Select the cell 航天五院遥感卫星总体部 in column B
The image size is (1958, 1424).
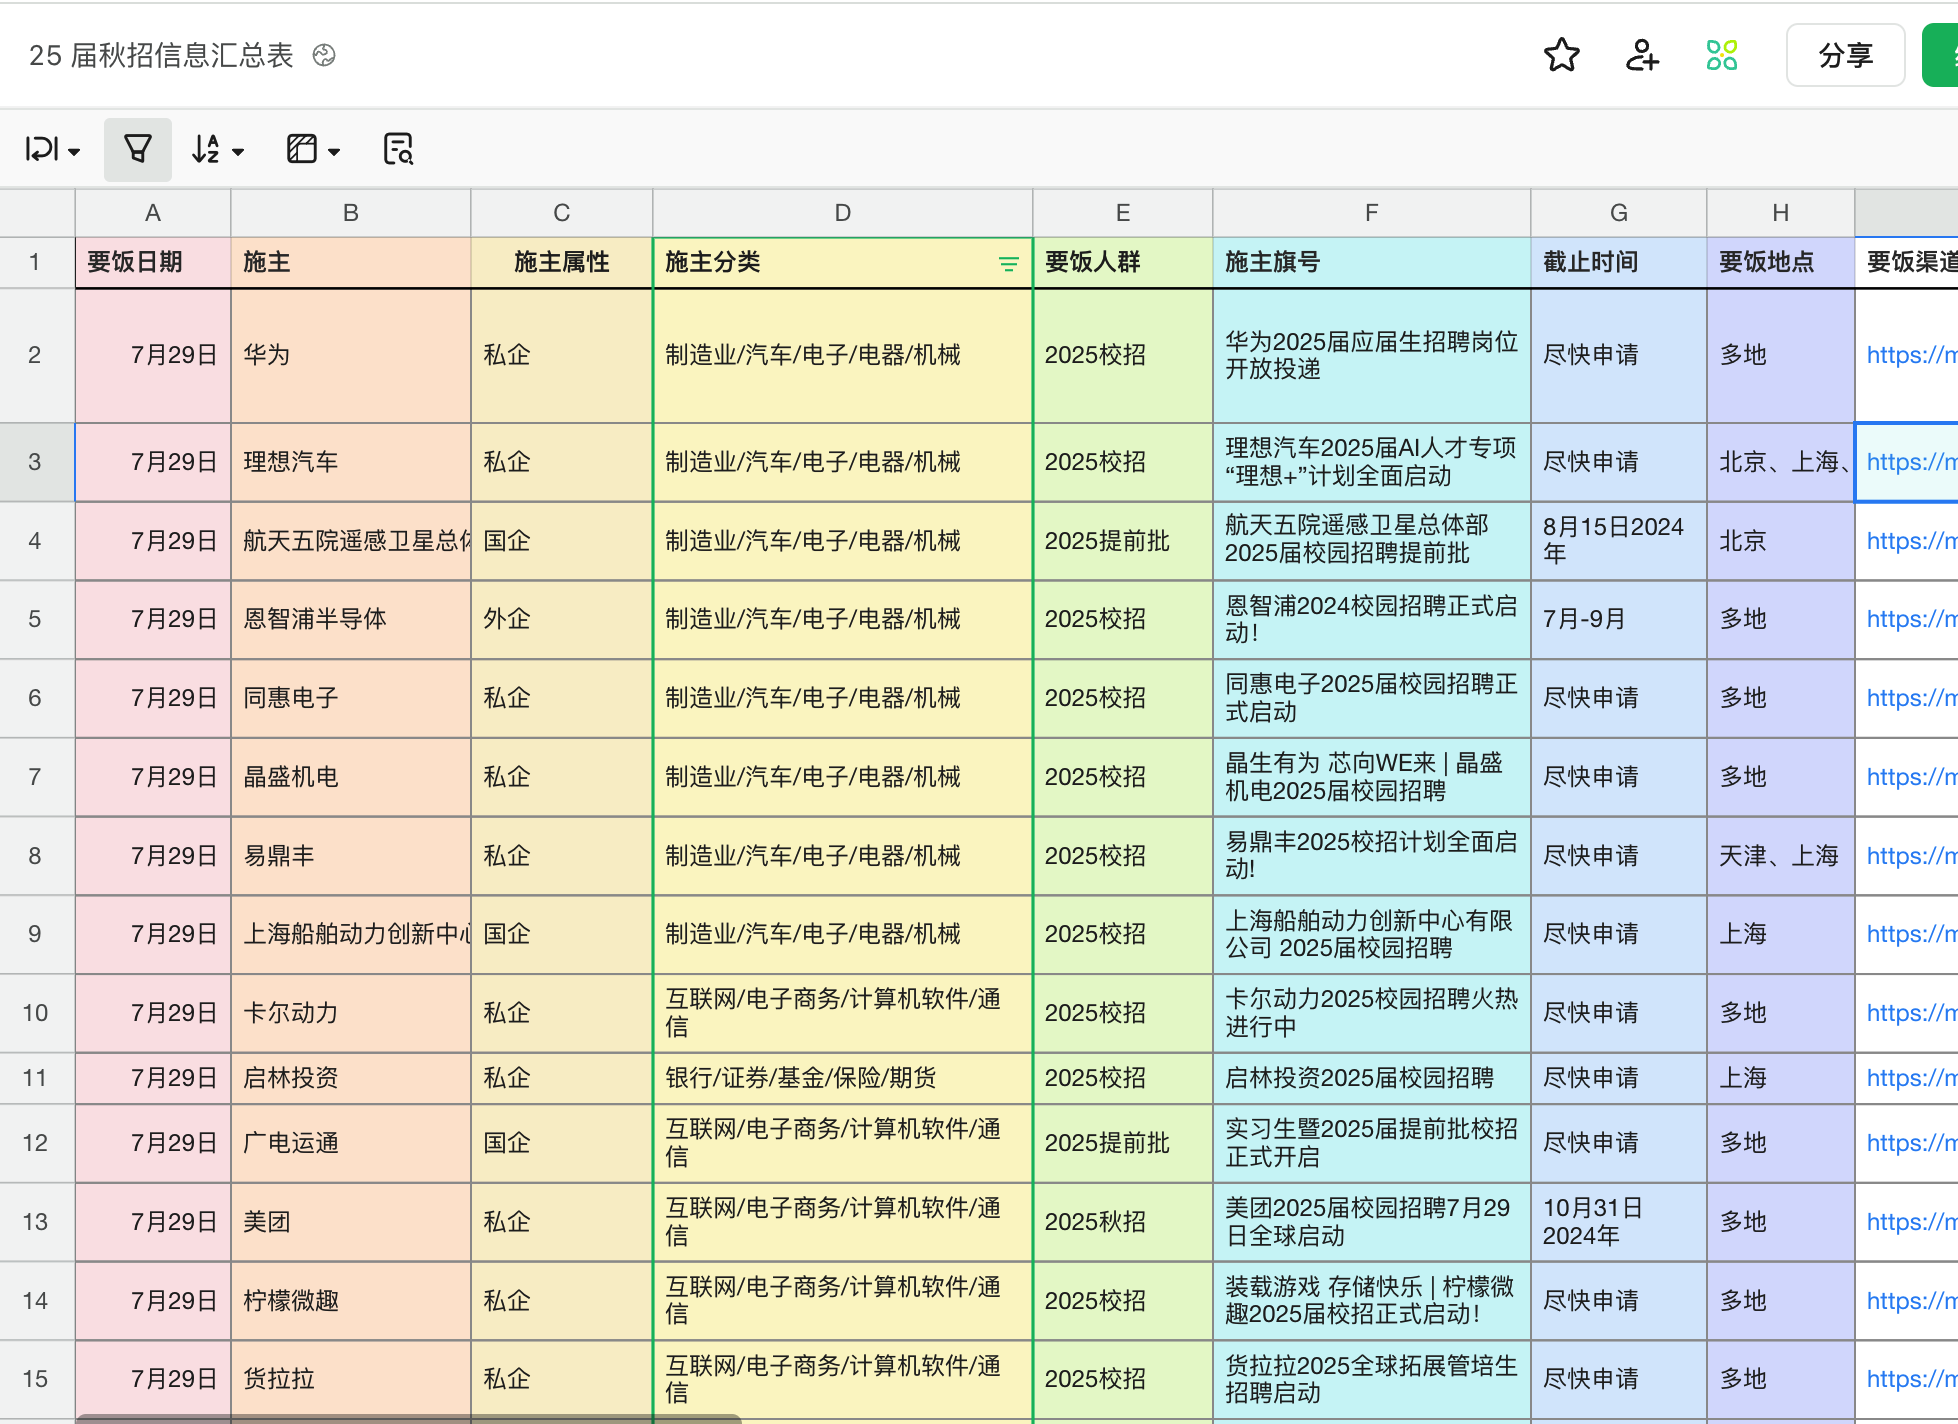pos(351,541)
